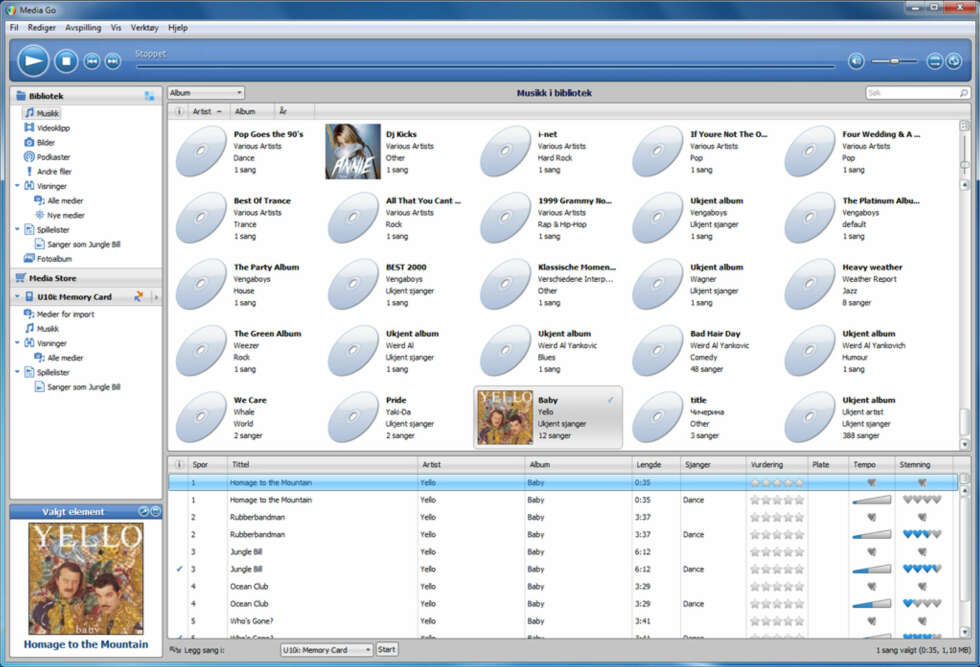This screenshot has width=980, height=667.
Task: Stop playback using the Stop button
Action: tap(66, 61)
